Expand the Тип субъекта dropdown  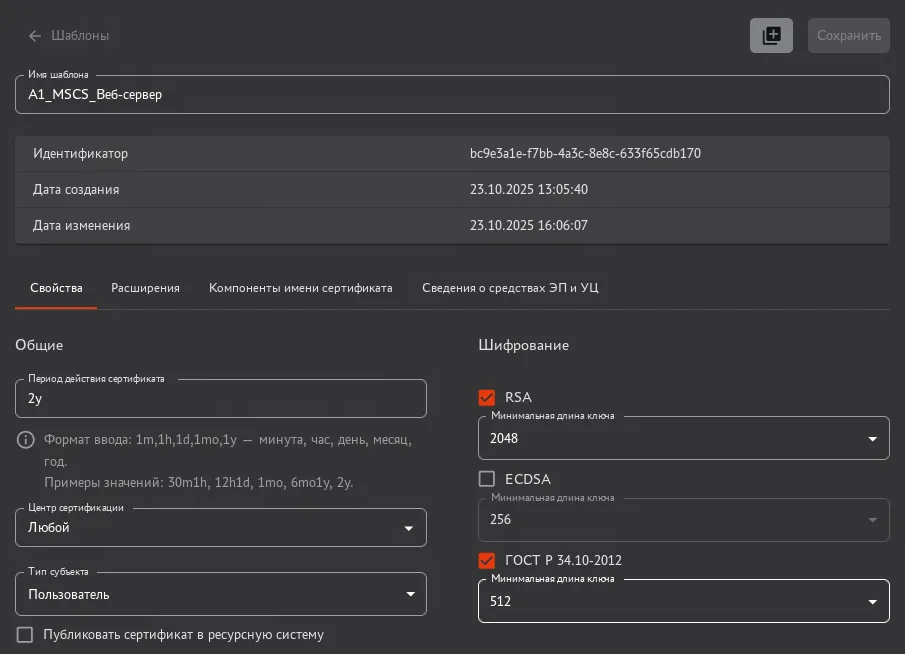coord(221,594)
